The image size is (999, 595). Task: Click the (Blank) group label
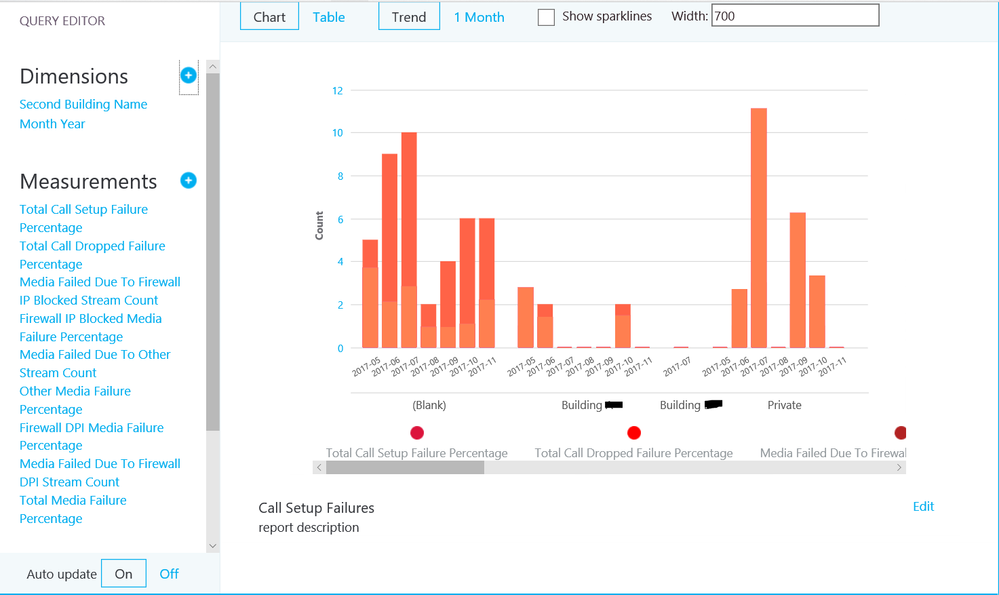(x=429, y=405)
